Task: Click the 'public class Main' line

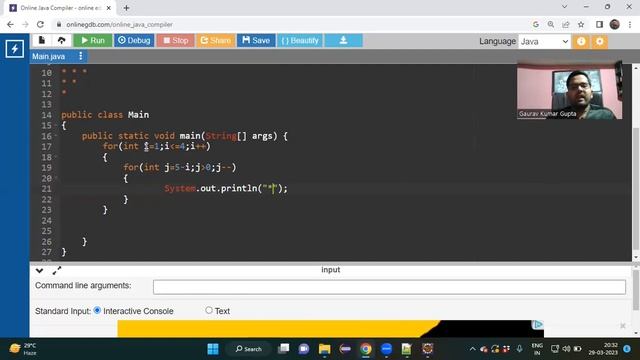Action: (105, 115)
